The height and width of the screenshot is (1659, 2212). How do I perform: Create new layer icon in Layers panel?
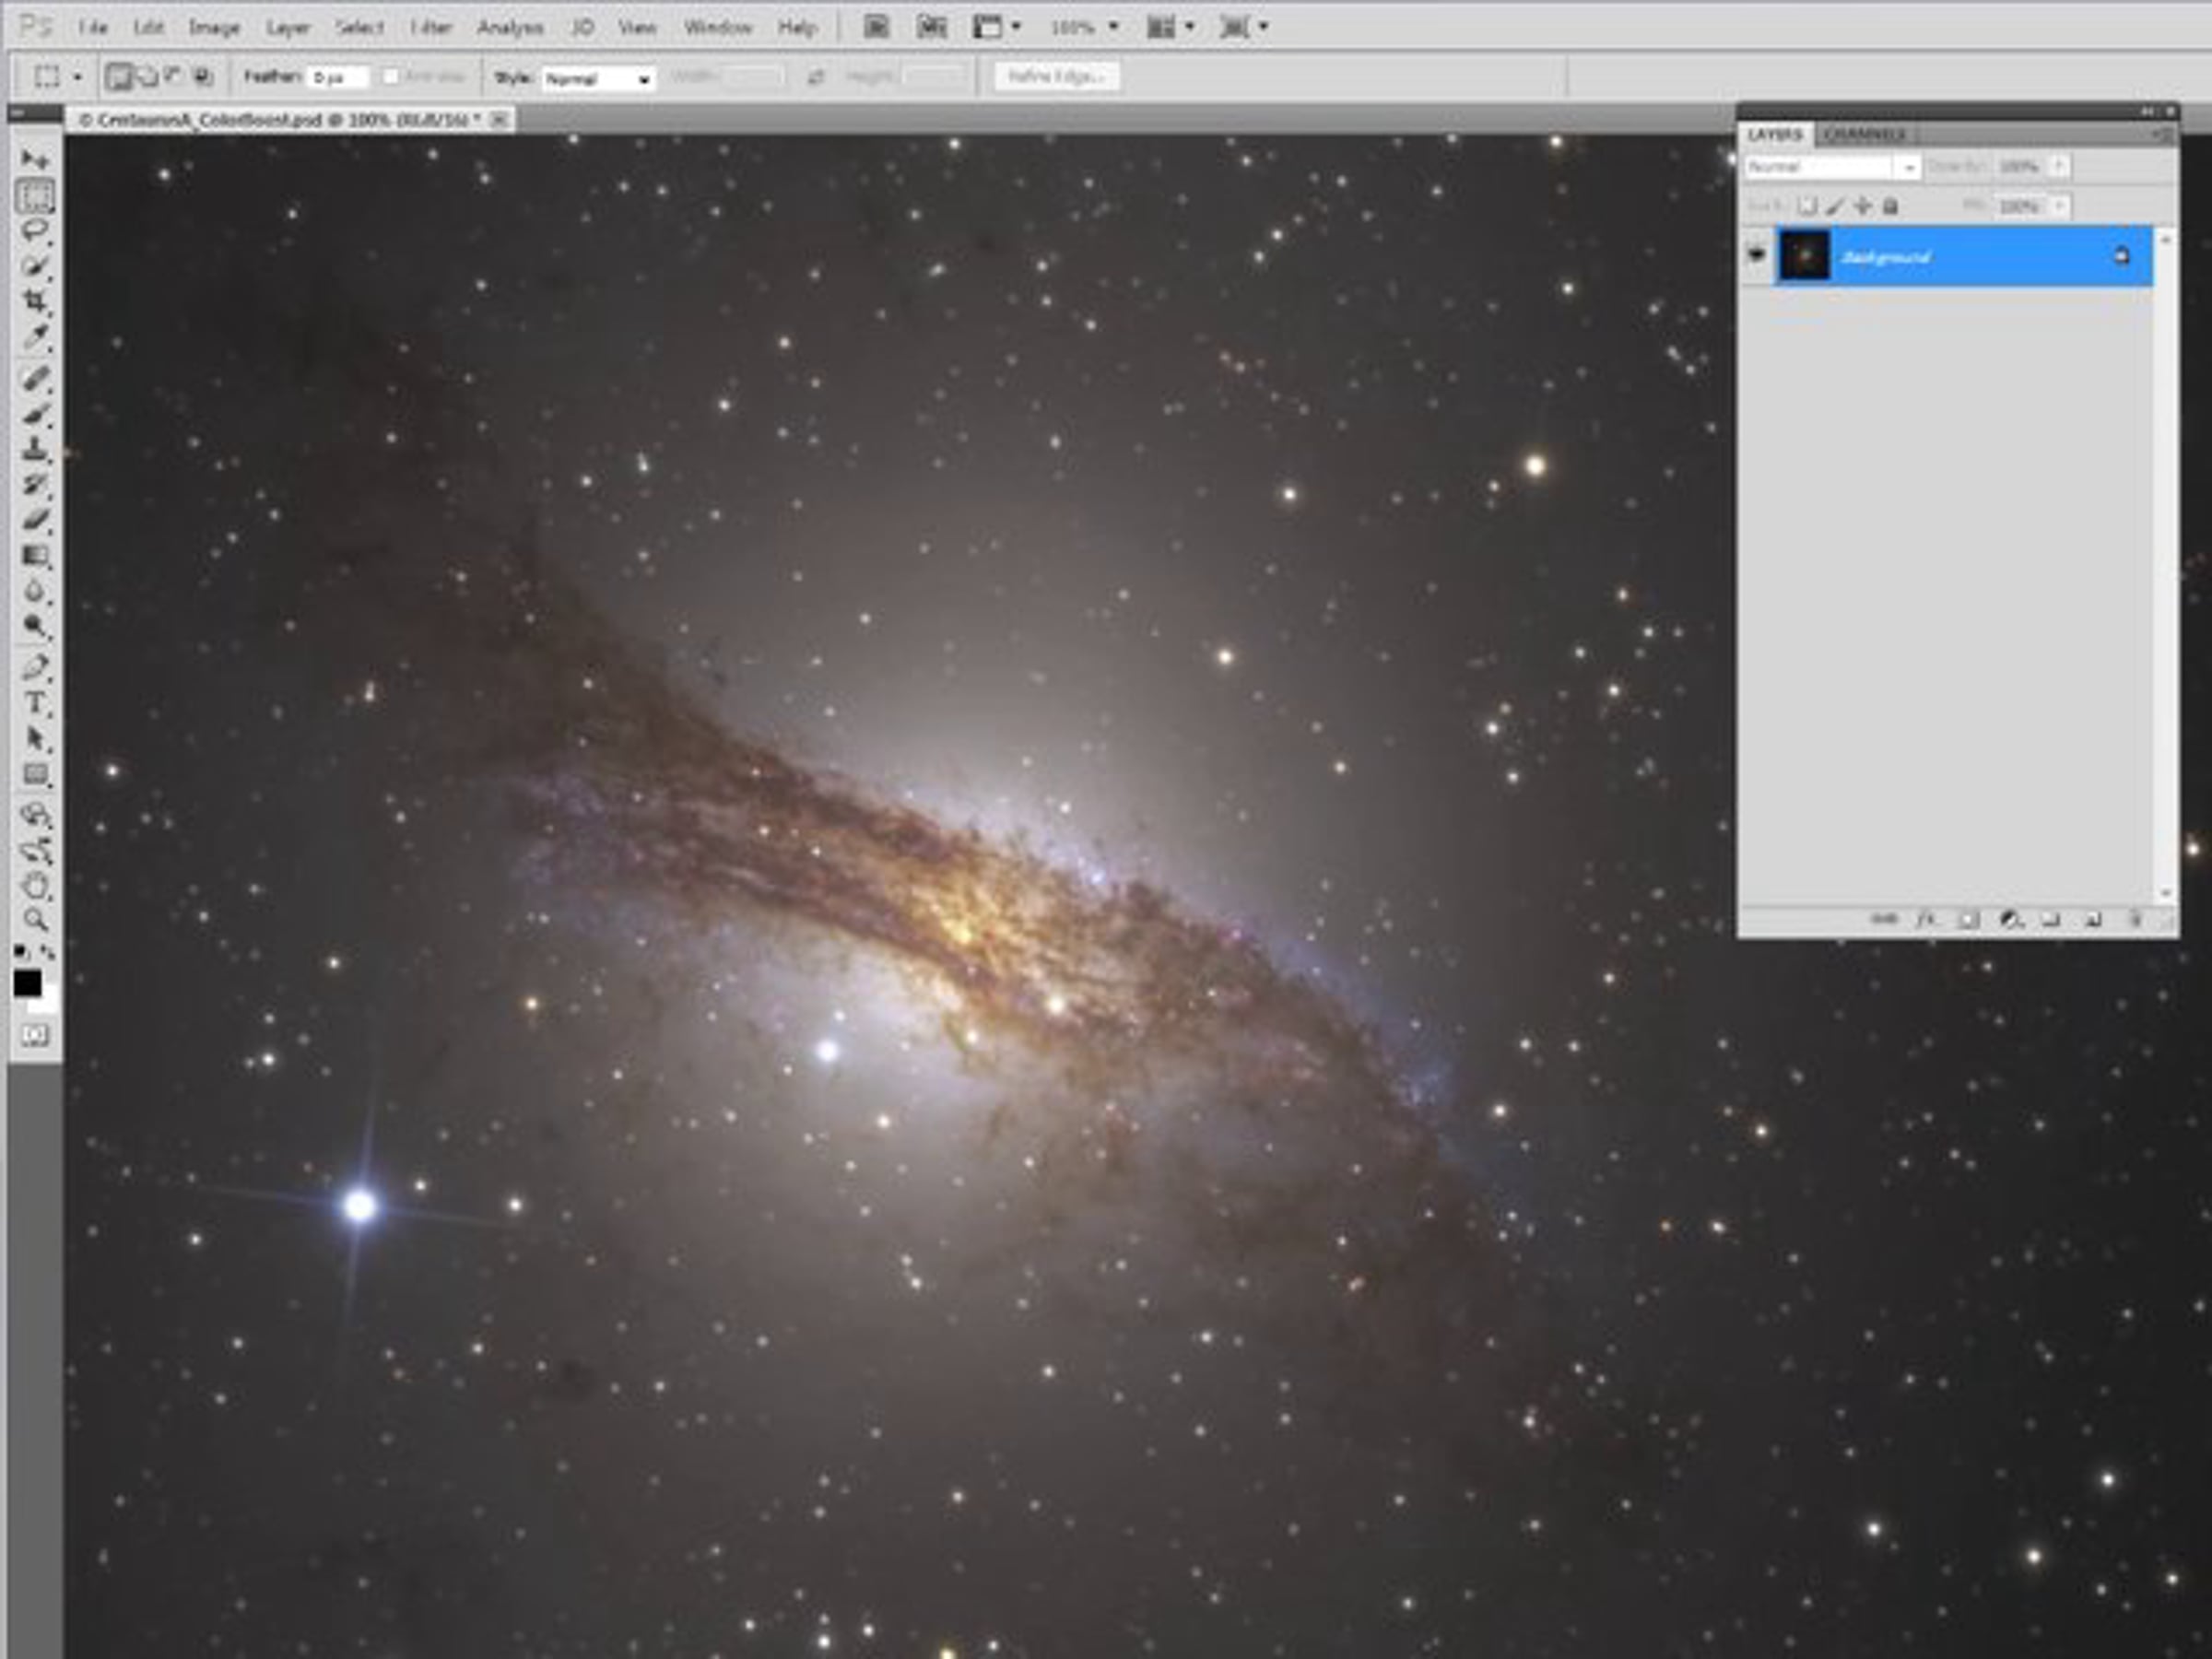coord(2092,920)
